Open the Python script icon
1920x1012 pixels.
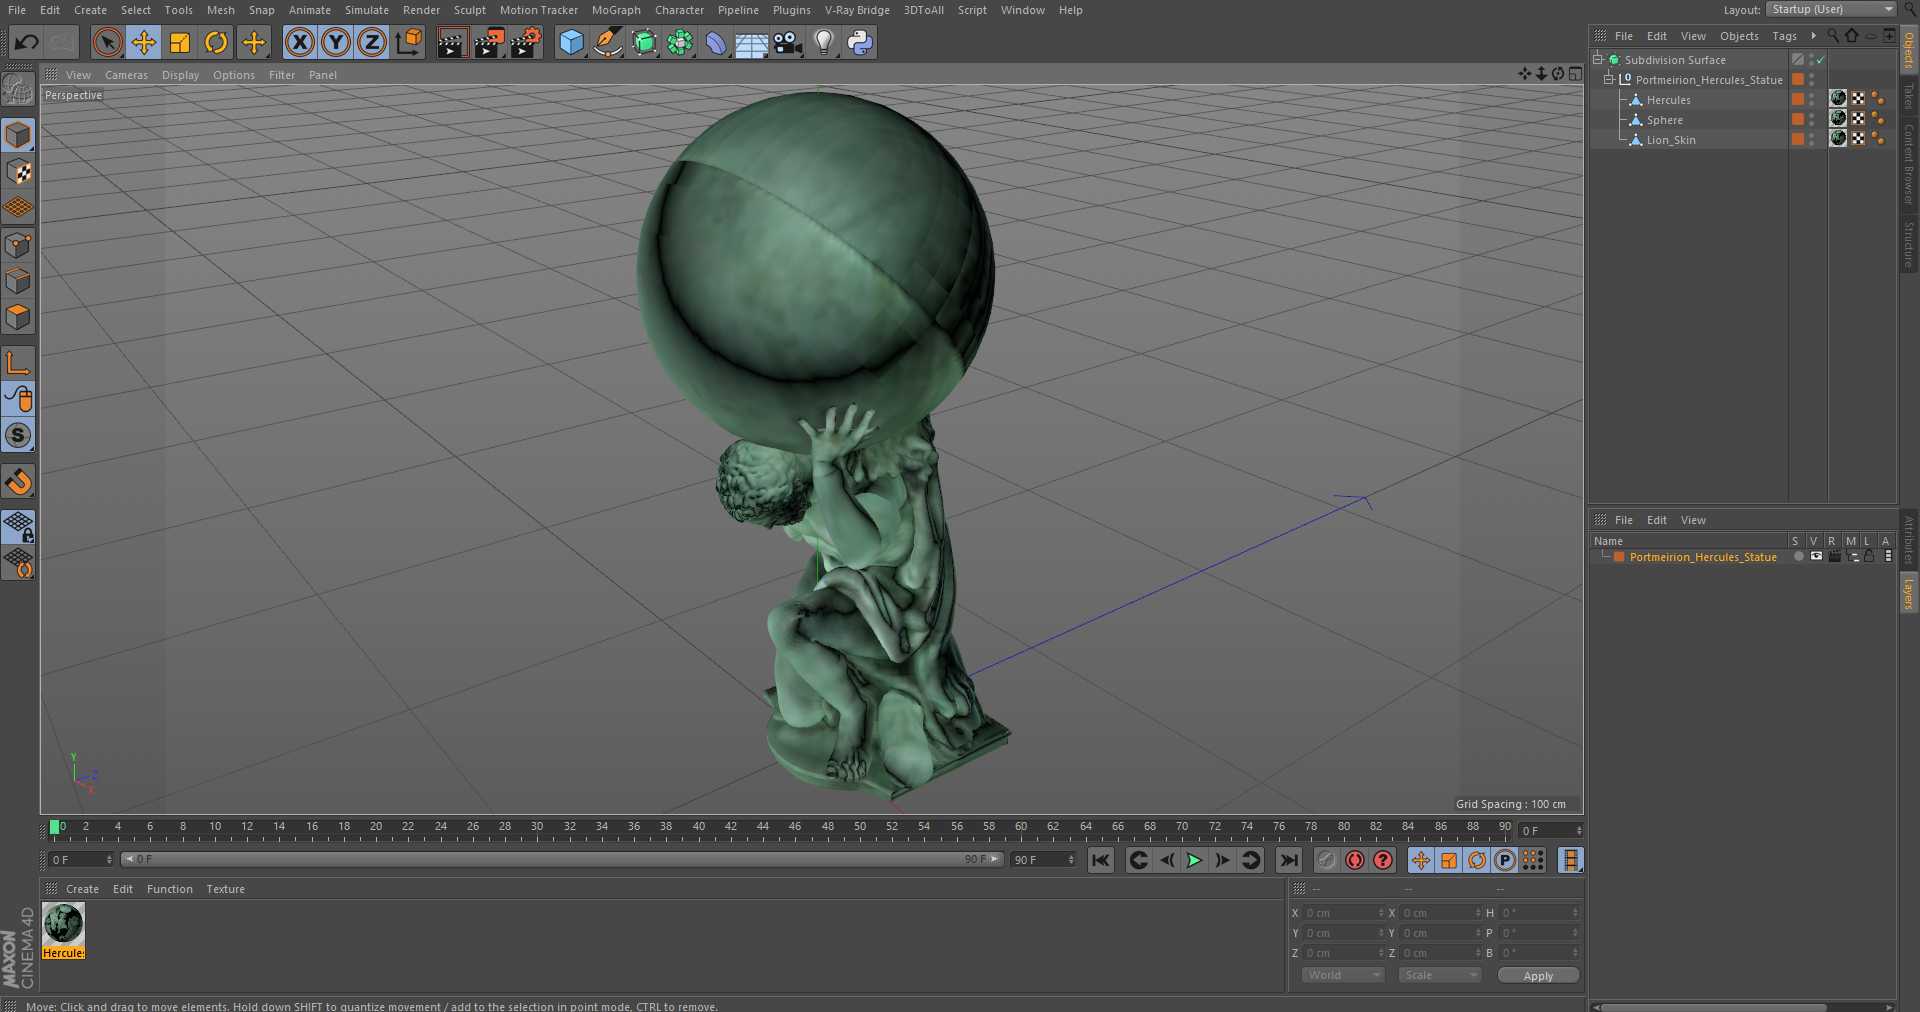point(860,42)
